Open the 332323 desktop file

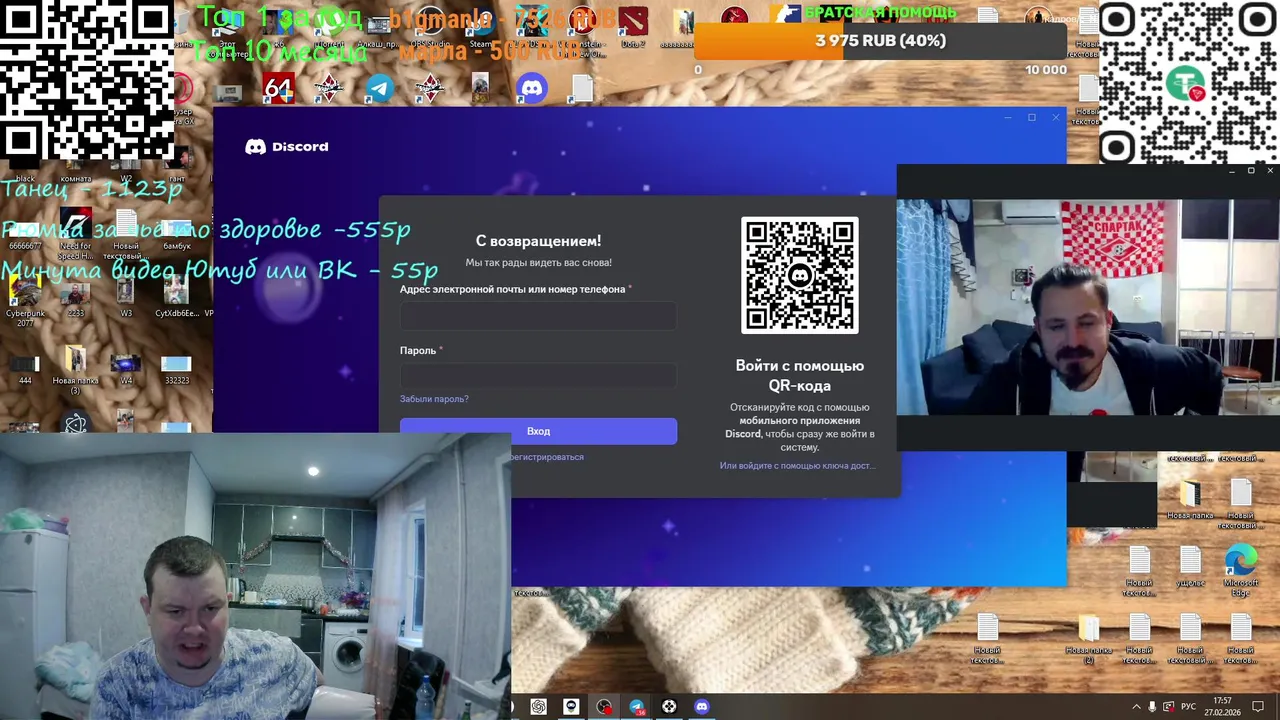176,369
